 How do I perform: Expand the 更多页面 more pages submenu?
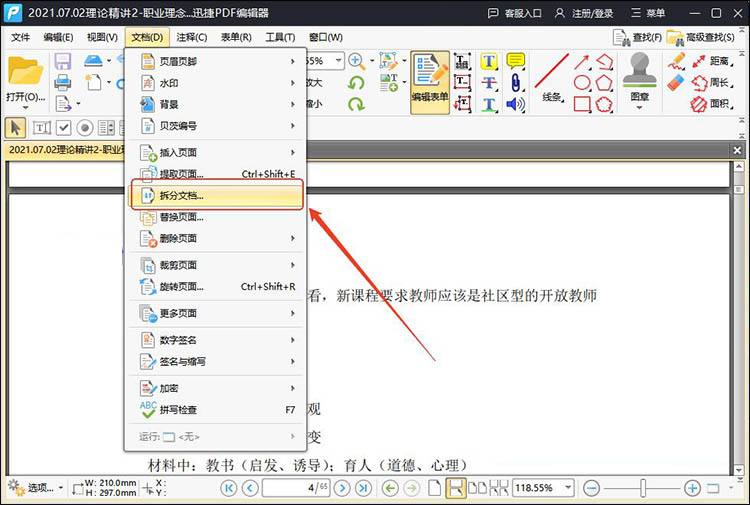pos(216,313)
